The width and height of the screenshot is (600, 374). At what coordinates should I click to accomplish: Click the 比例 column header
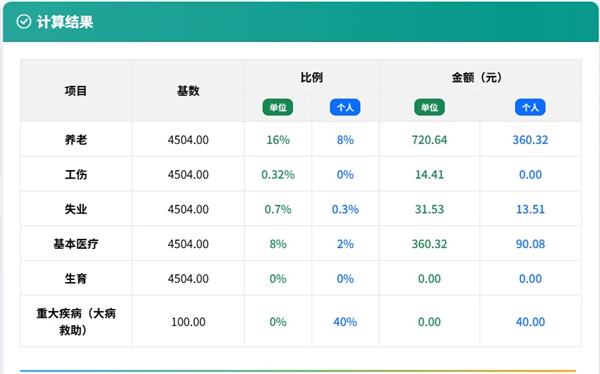point(311,77)
